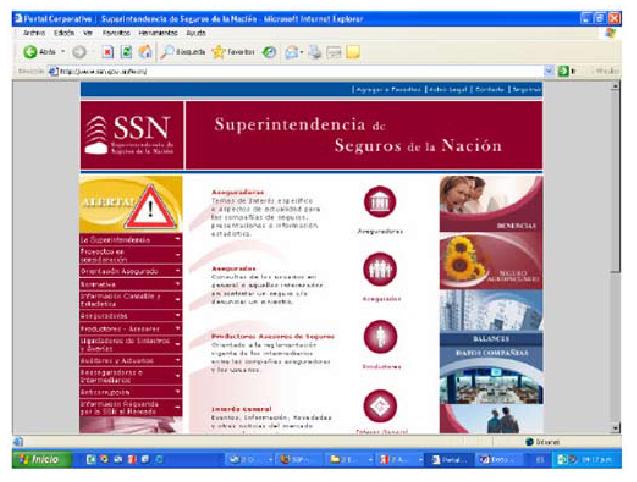Viewport: 637px width, 482px height.
Task: Click the ALERTA warning triangle banner
Action: [x=130, y=204]
